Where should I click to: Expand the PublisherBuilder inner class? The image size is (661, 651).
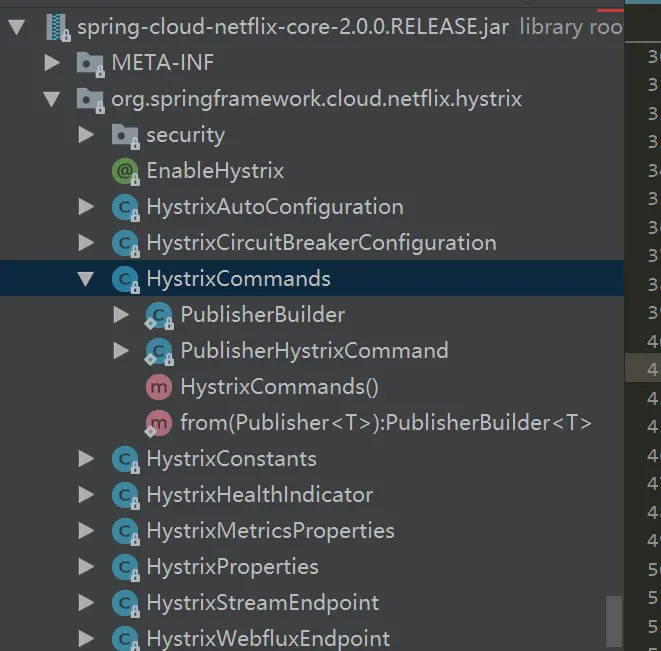121,315
